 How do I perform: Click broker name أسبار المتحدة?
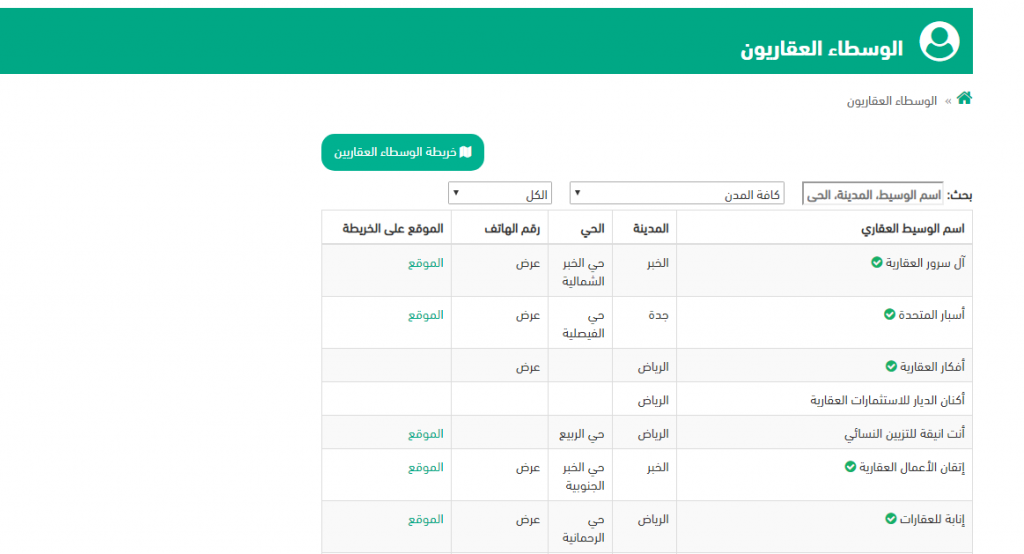pyautogui.click(x=931, y=315)
